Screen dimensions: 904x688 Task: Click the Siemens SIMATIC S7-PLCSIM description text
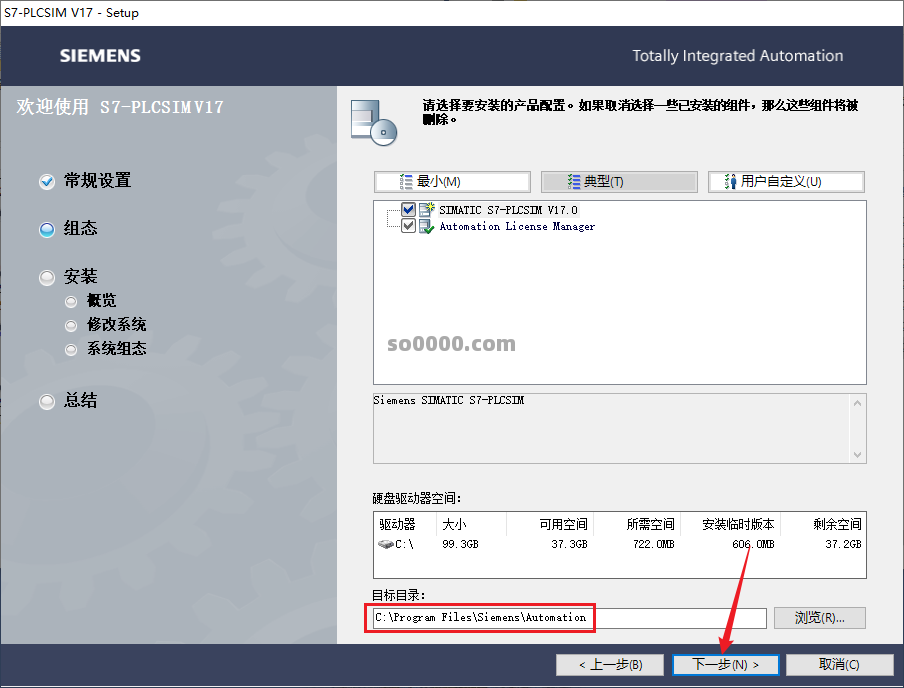click(449, 400)
